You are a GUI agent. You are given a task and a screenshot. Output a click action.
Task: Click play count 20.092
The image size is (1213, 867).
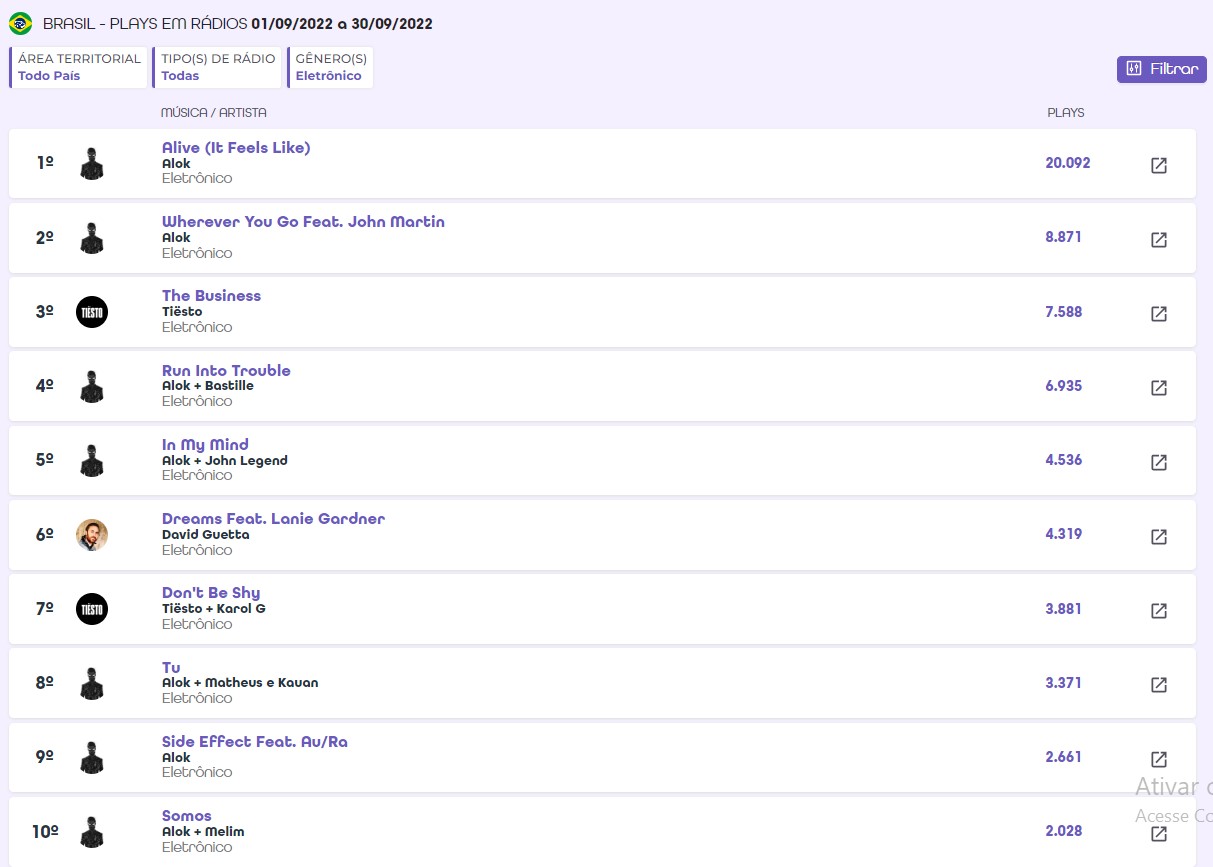[x=1068, y=163]
